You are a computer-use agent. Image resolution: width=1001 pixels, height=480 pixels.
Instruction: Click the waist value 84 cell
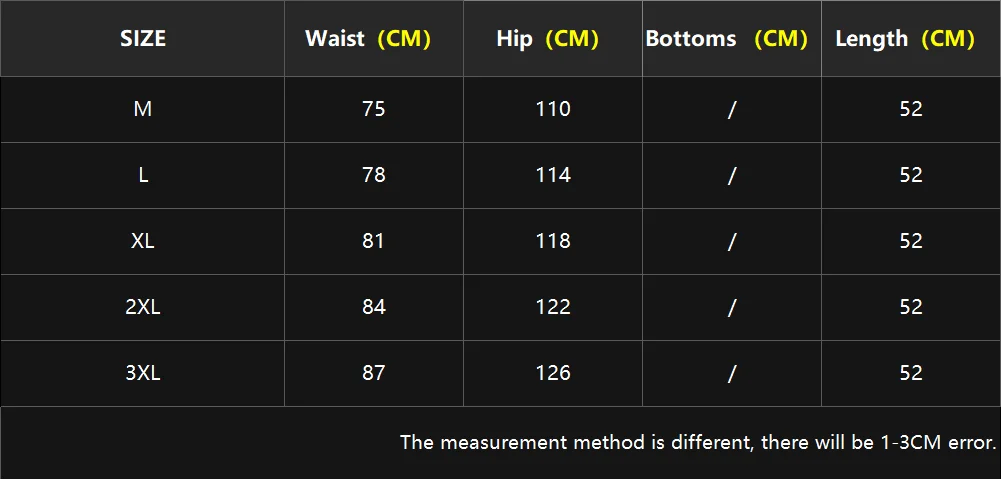374,307
